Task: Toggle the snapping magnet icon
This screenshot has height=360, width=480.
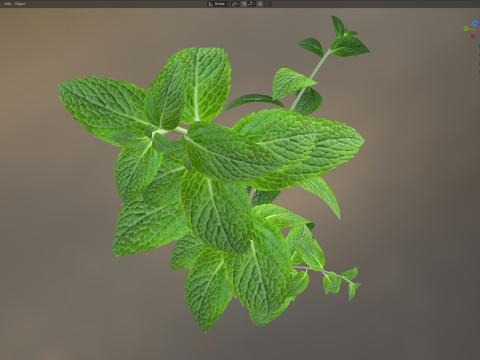Action: [244, 4]
